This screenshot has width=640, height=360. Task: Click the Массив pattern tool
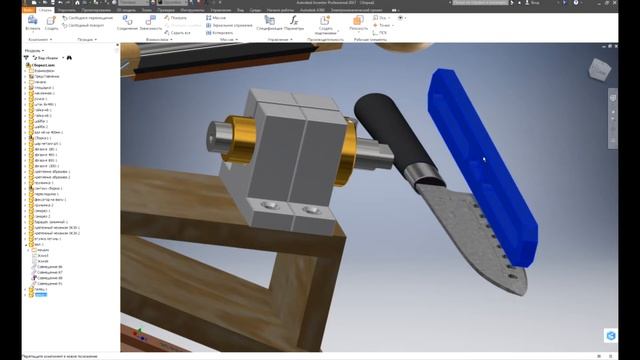216,18
